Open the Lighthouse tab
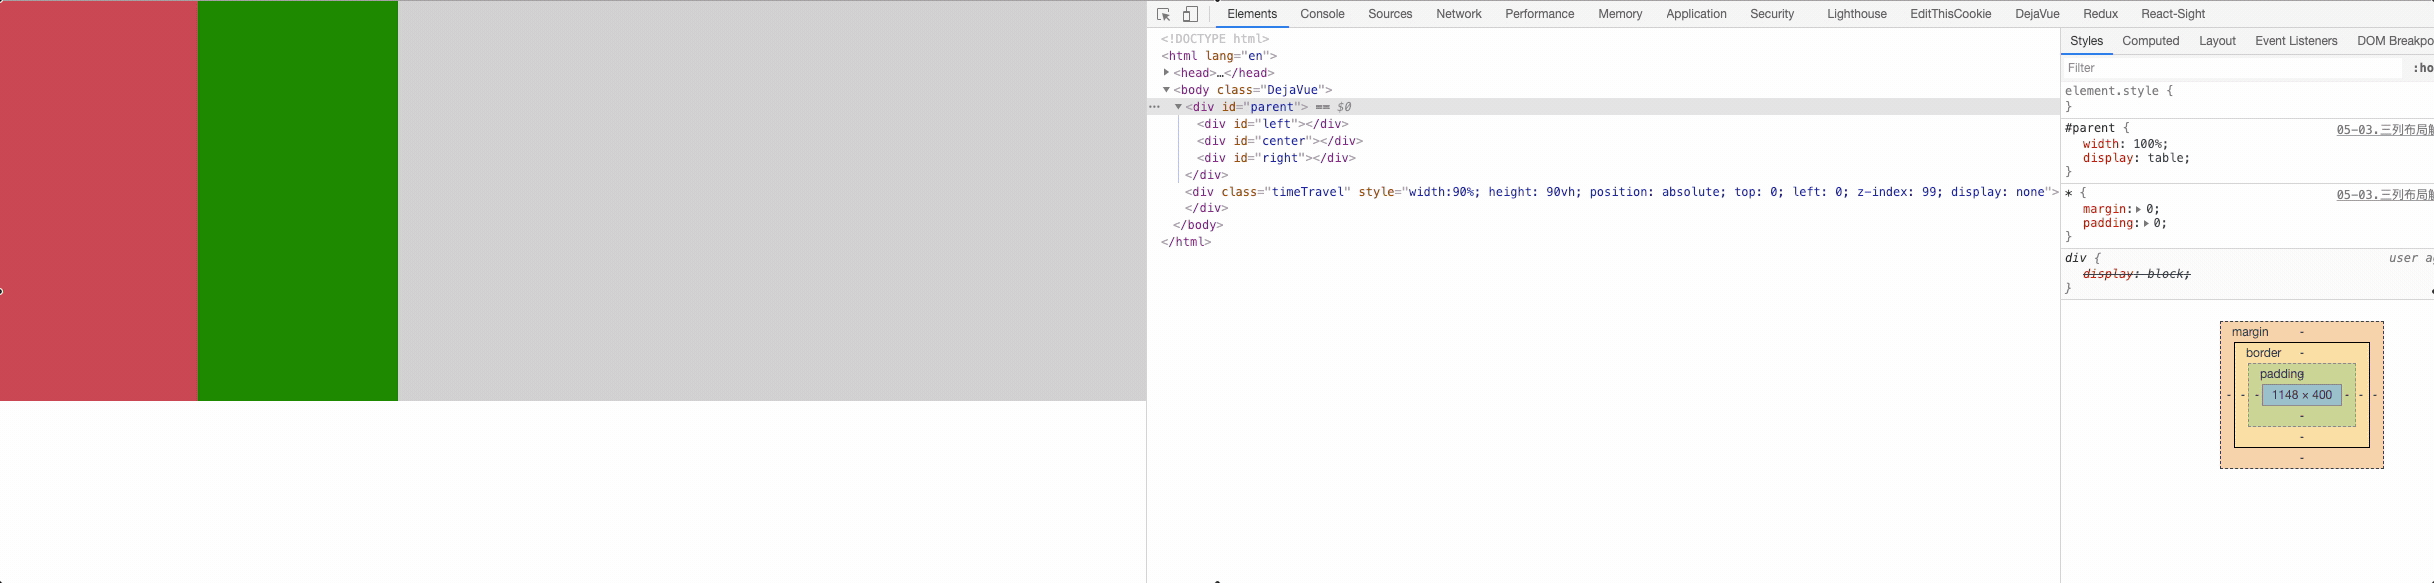Image resolution: width=2434 pixels, height=583 pixels. 1856,14
